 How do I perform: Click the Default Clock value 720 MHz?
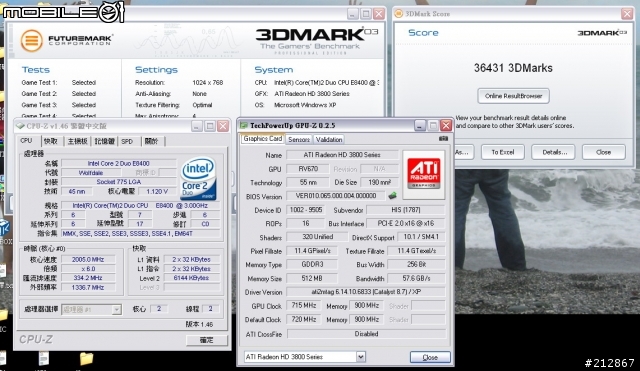click(x=304, y=320)
